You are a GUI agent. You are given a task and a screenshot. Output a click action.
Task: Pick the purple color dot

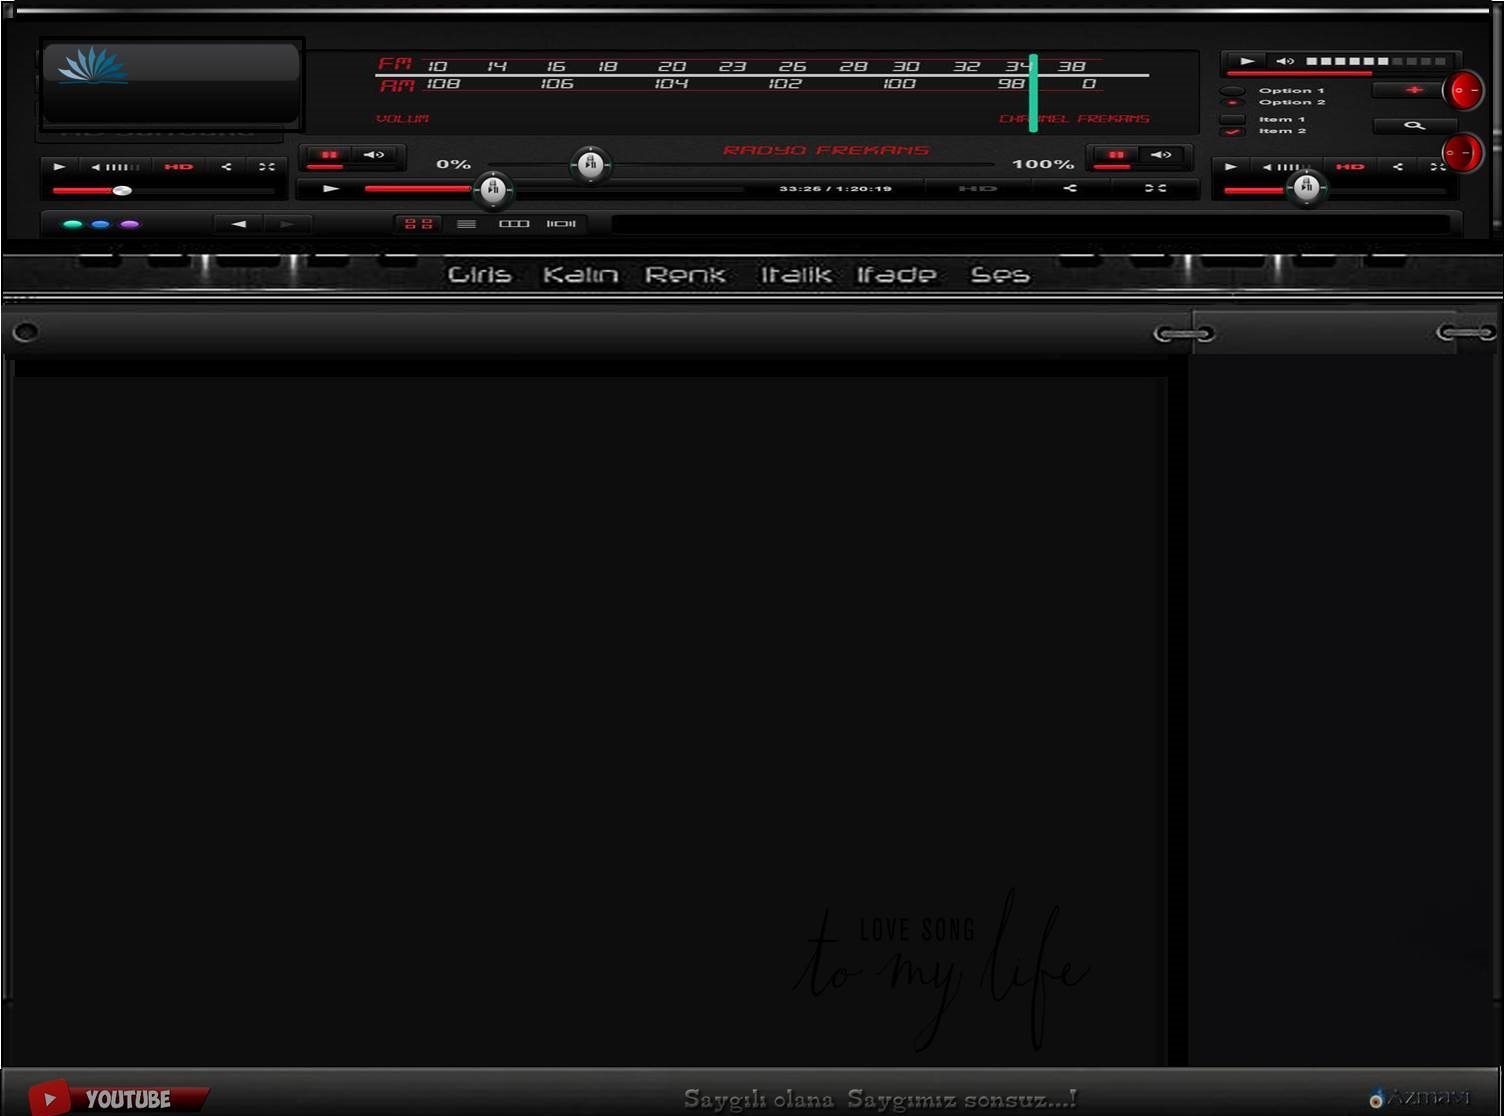(x=129, y=225)
